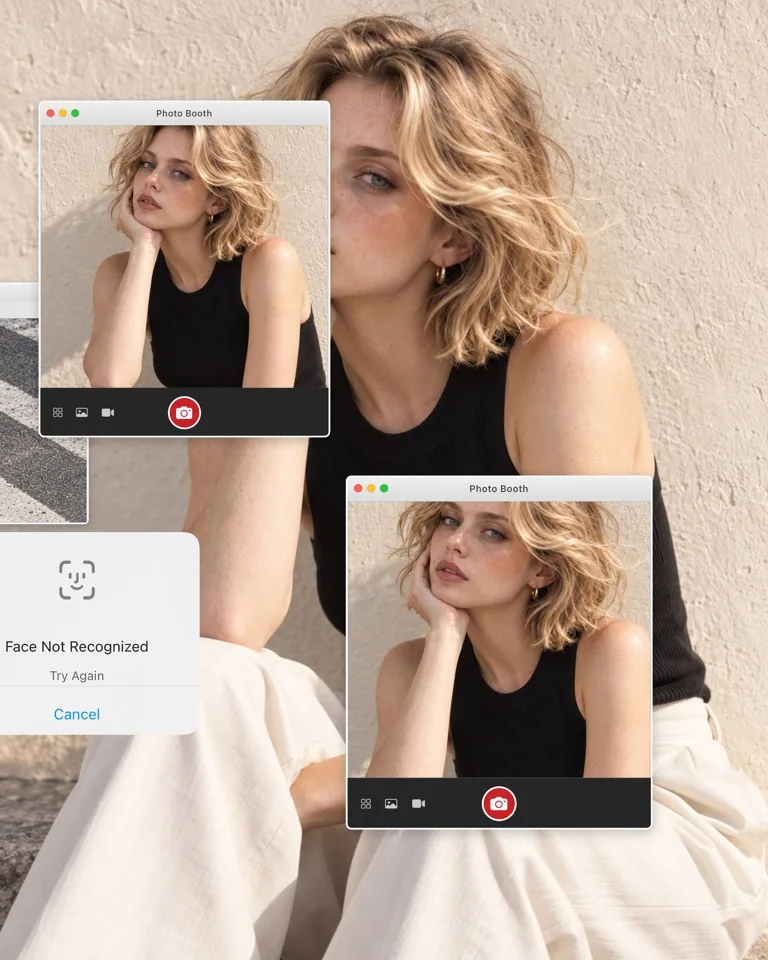Switch to video mode in upper Photo Booth
The image size is (768, 960).
(108, 413)
